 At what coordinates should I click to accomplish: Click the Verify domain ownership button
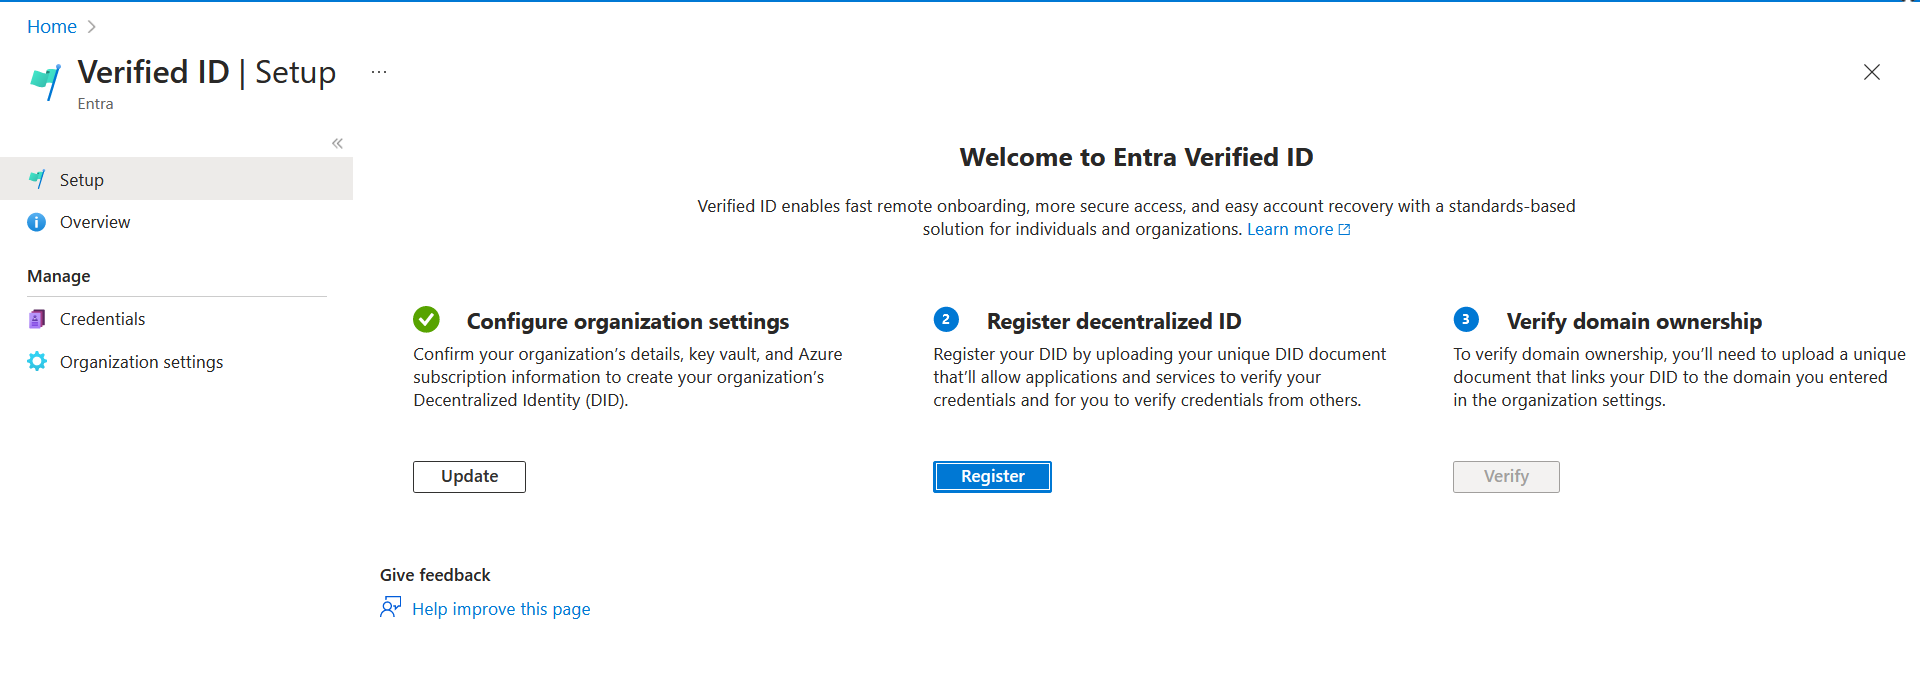(x=1506, y=476)
